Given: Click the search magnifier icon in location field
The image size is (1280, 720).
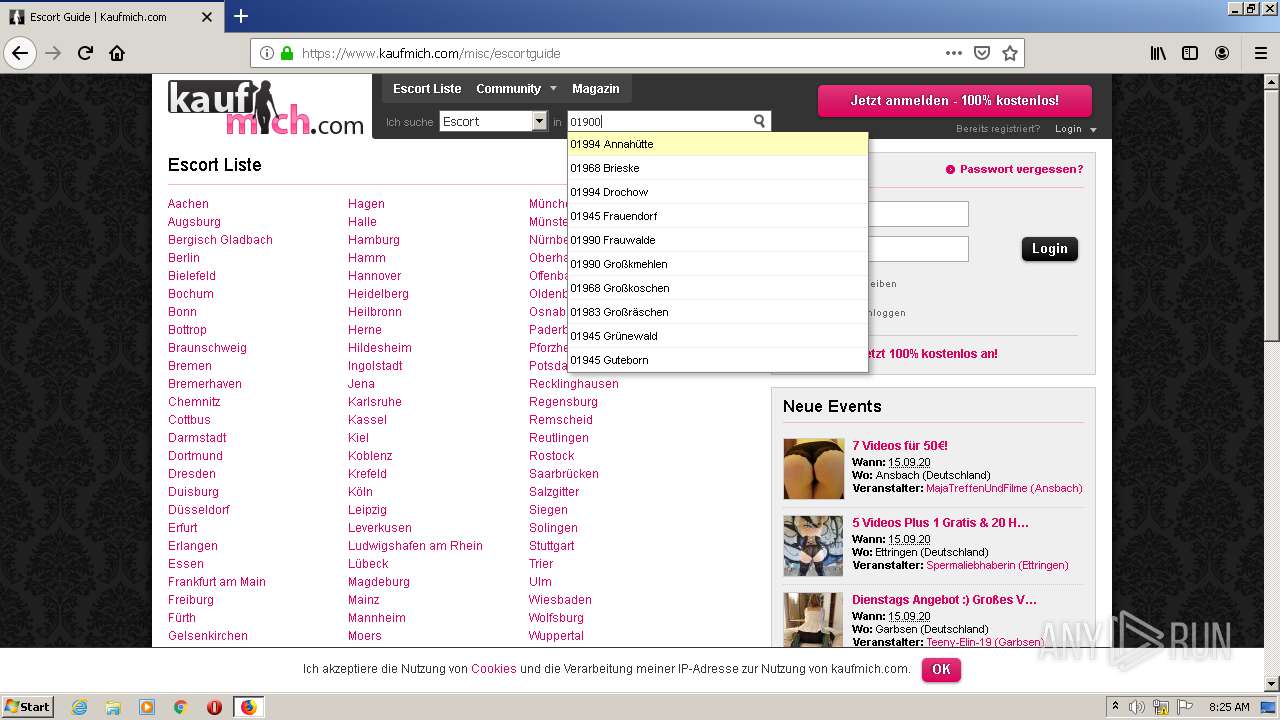Looking at the screenshot, I should tap(759, 121).
